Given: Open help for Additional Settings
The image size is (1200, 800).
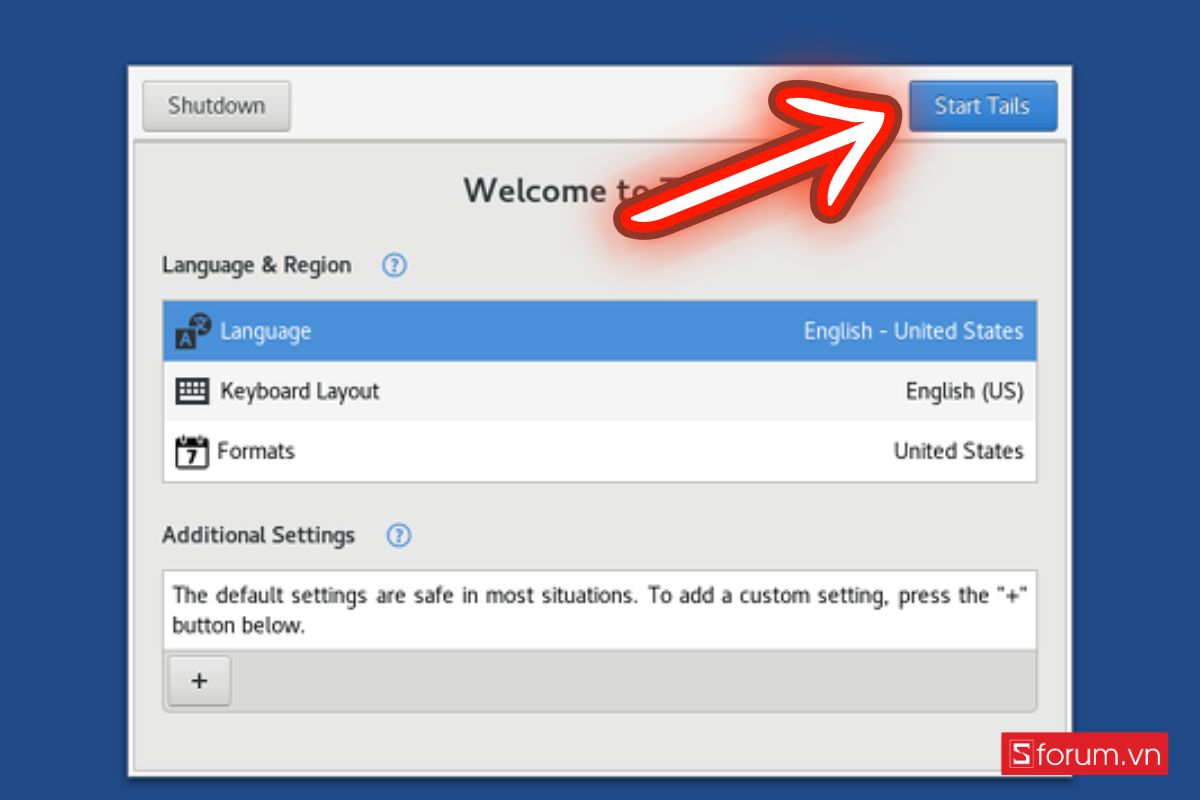Looking at the screenshot, I should point(399,535).
